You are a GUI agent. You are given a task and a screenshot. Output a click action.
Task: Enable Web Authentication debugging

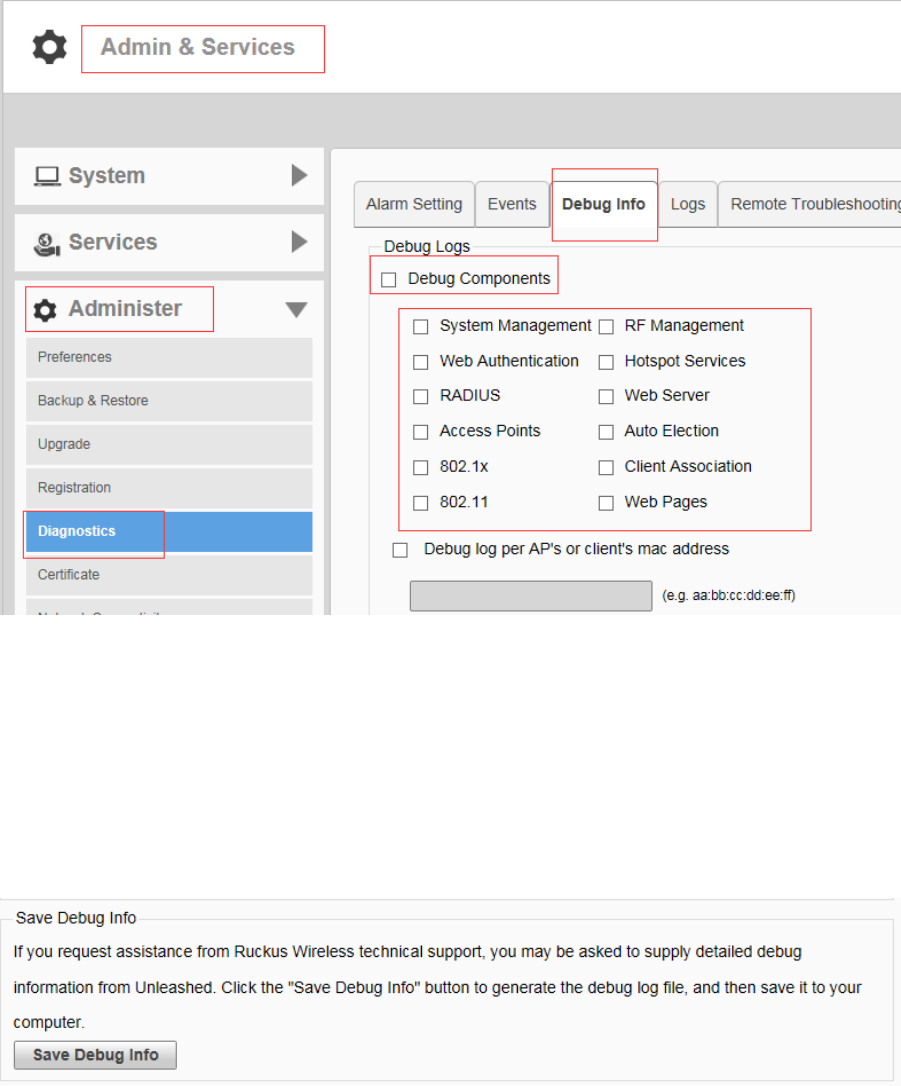[420, 362]
